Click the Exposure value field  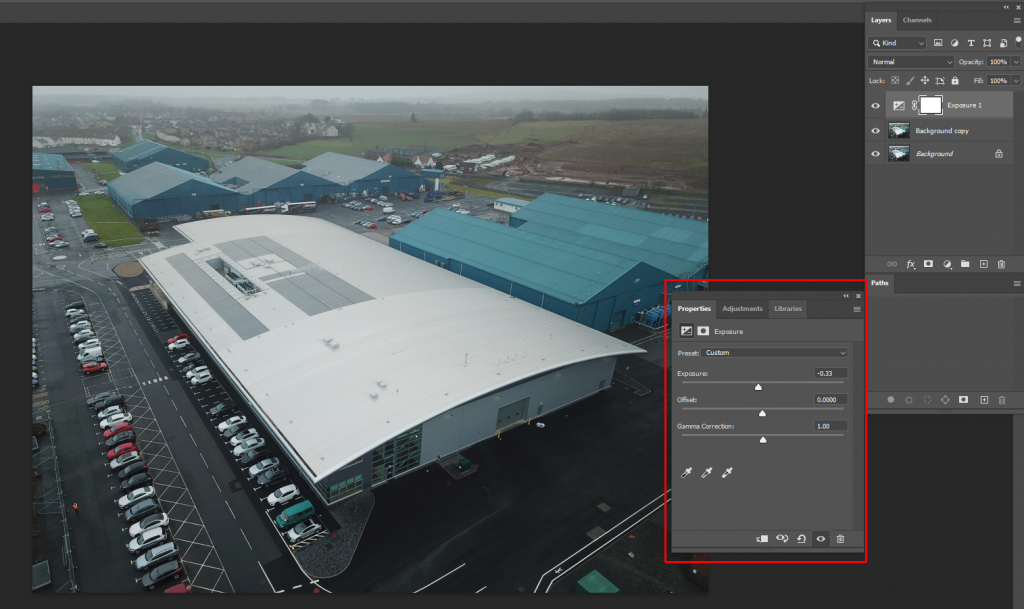pos(831,373)
